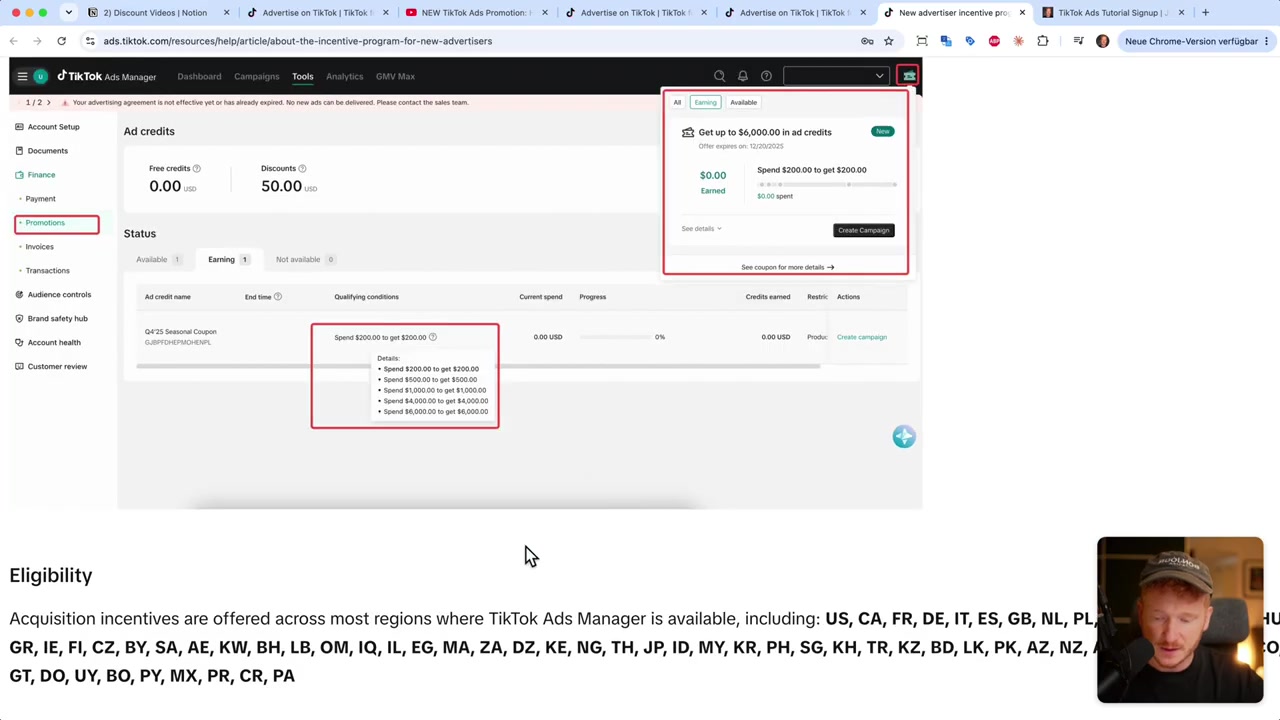Click the orange starburst extension icon
The width and height of the screenshot is (1280, 720).
pyautogui.click(x=1018, y=41)
